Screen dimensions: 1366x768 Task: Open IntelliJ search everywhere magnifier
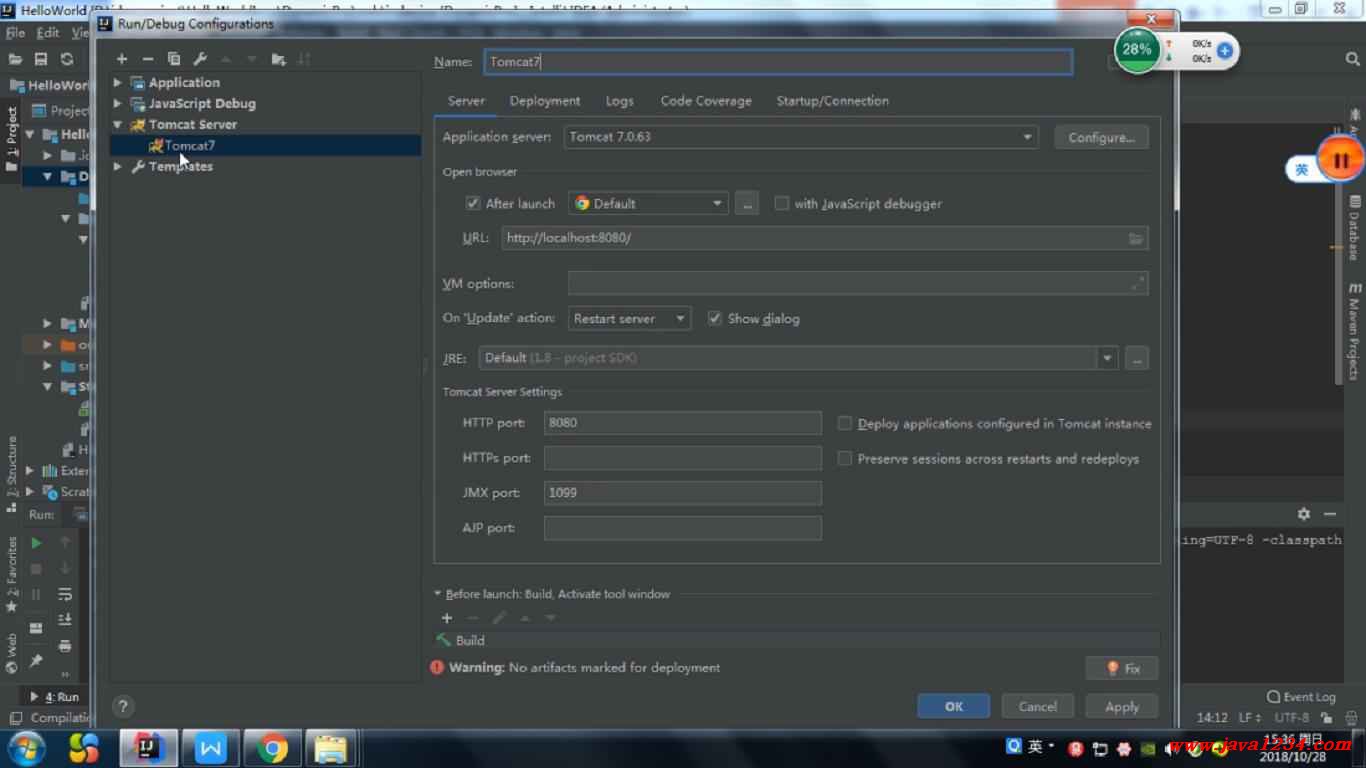pos(1352,59)
